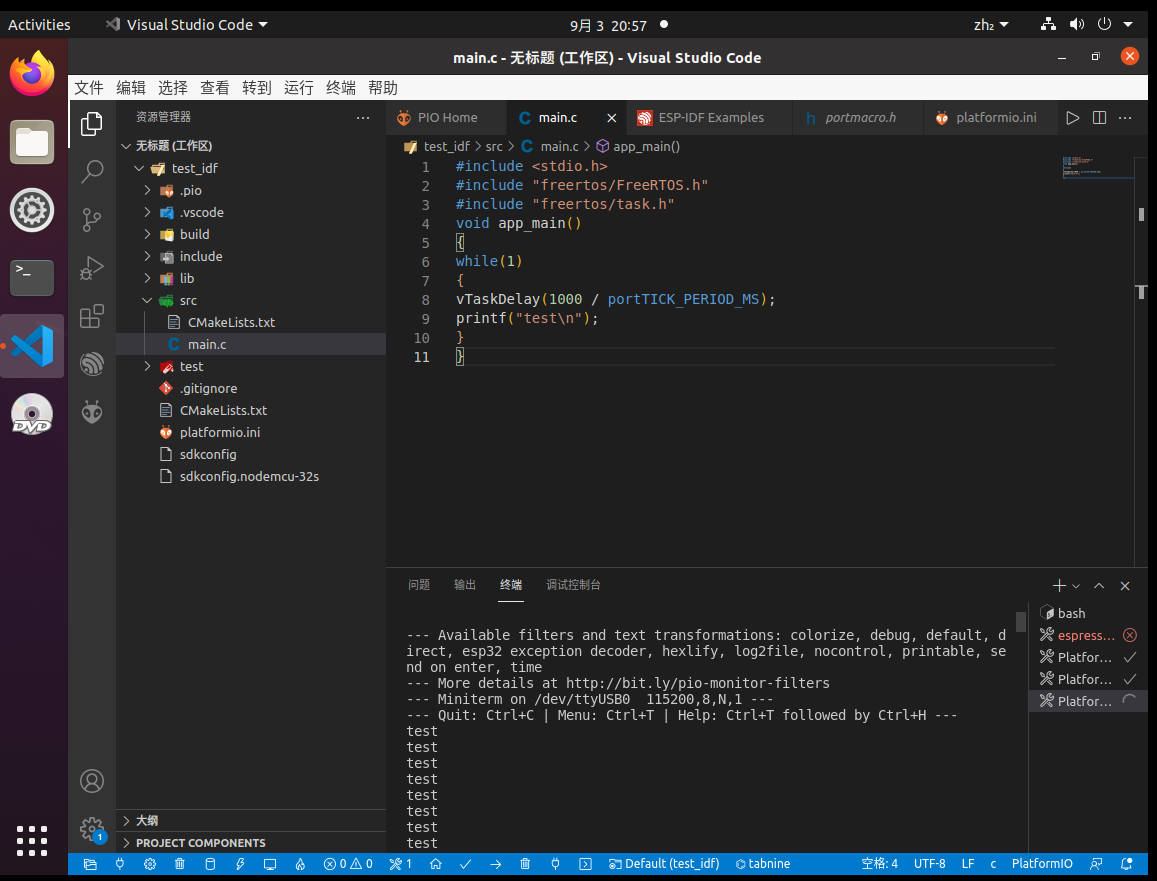Open the 运行 menu
This screenshot has height=881, width=1157.
(298, 87)
